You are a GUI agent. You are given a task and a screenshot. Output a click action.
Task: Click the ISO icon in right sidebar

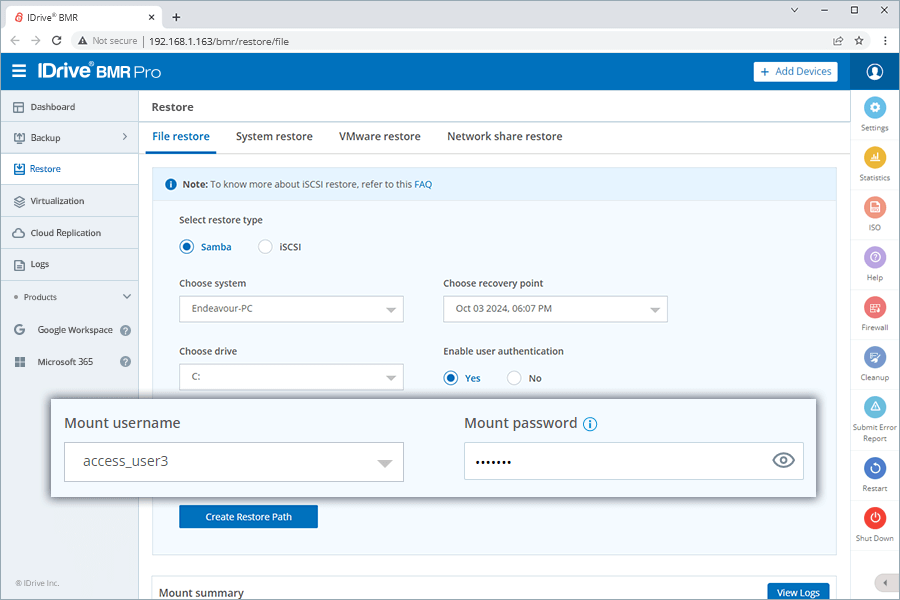click(874, 208)
